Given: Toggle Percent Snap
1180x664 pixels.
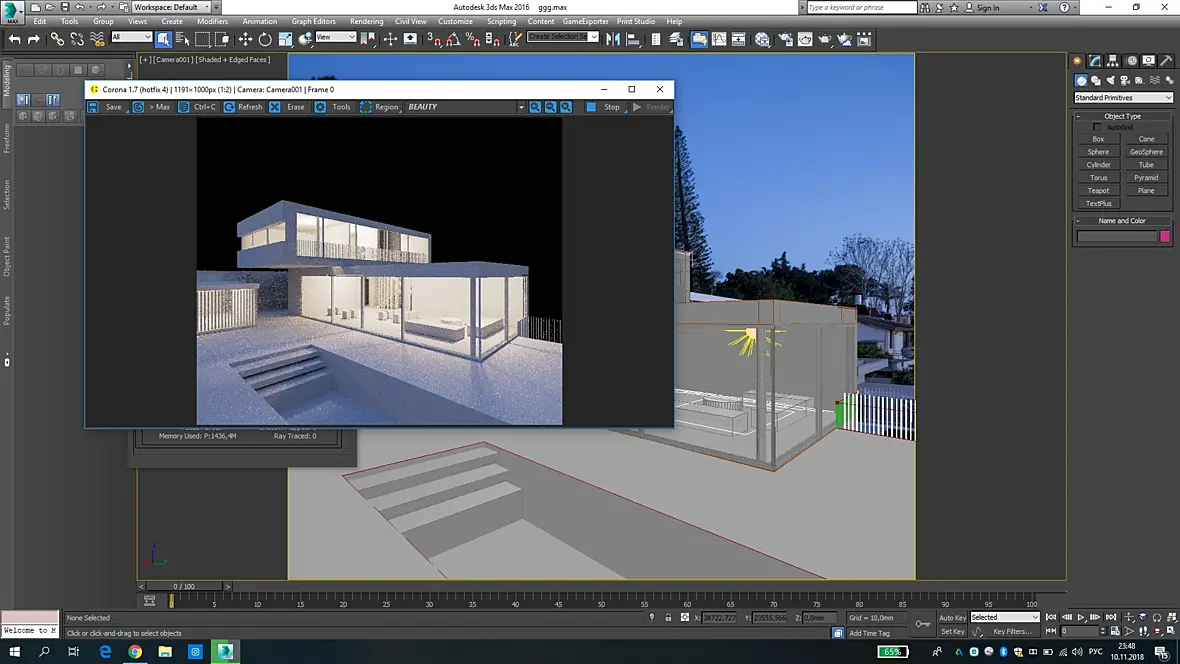Looking at the screenshot, I should pos(473,39).
